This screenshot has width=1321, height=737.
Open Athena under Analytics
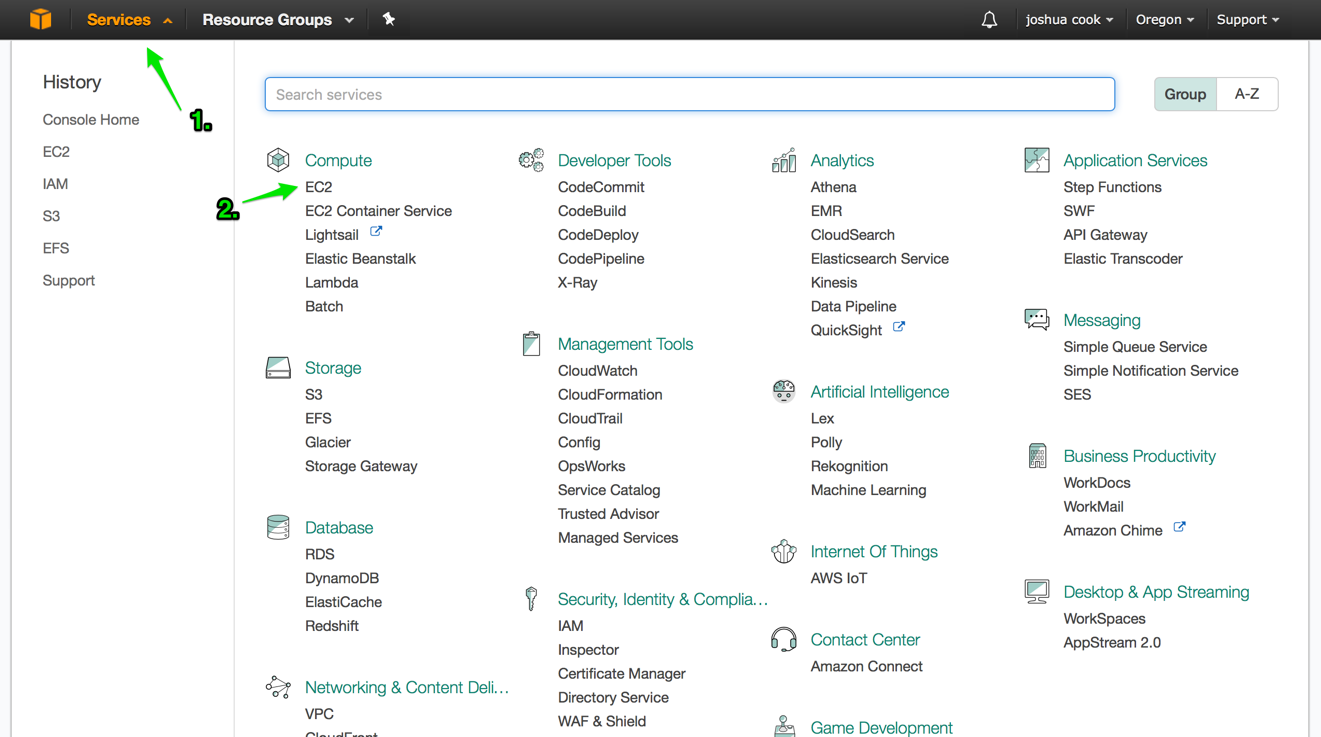click(x=833, y=187)
